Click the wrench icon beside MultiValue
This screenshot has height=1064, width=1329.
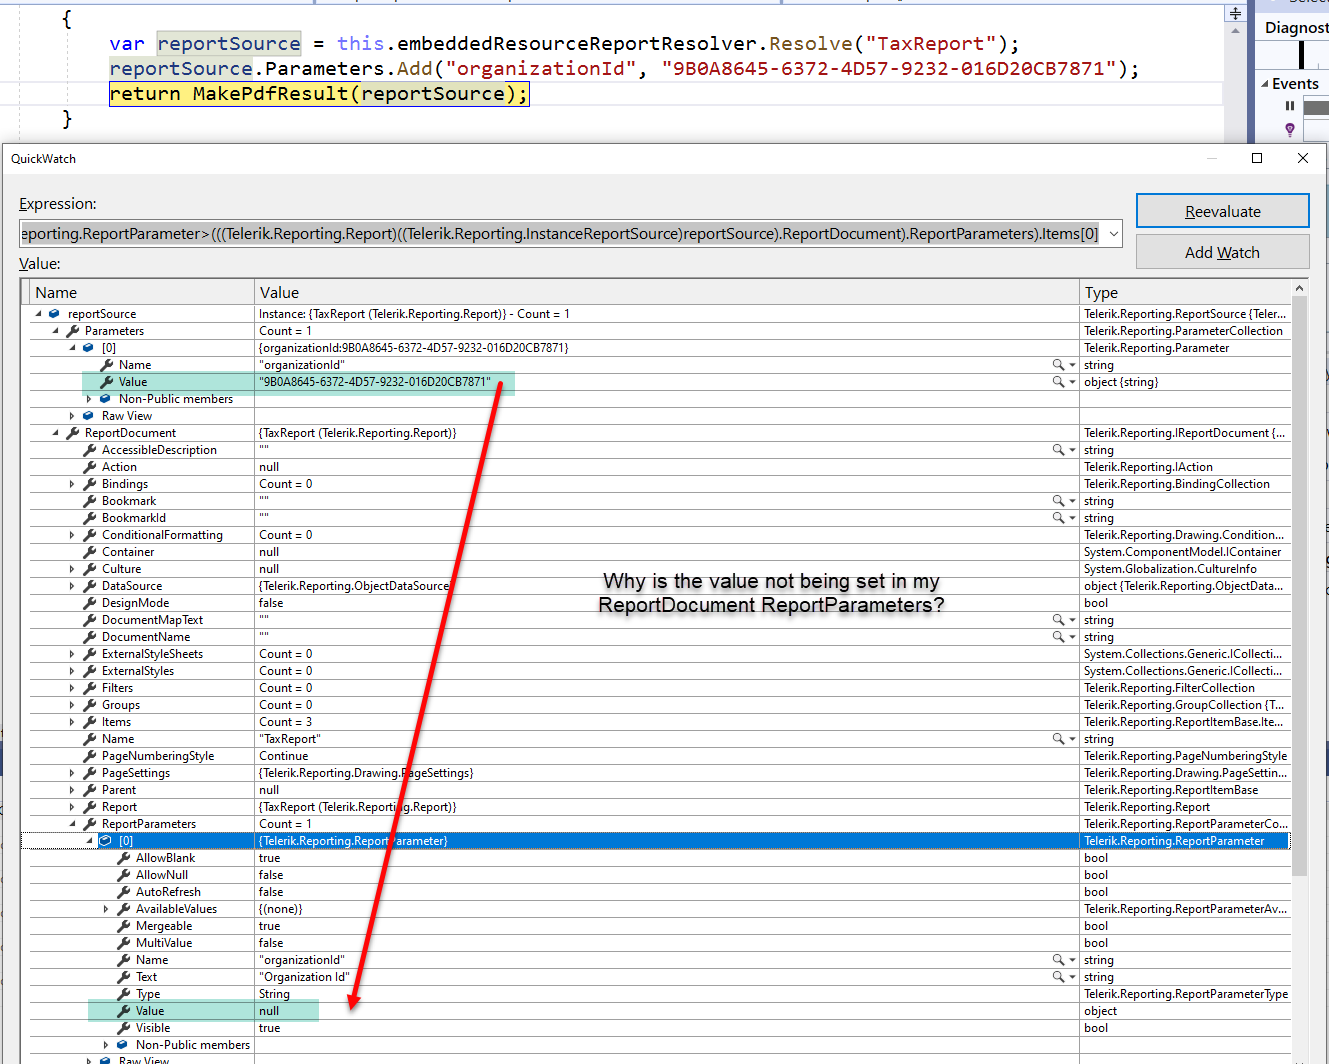point(124,943)
